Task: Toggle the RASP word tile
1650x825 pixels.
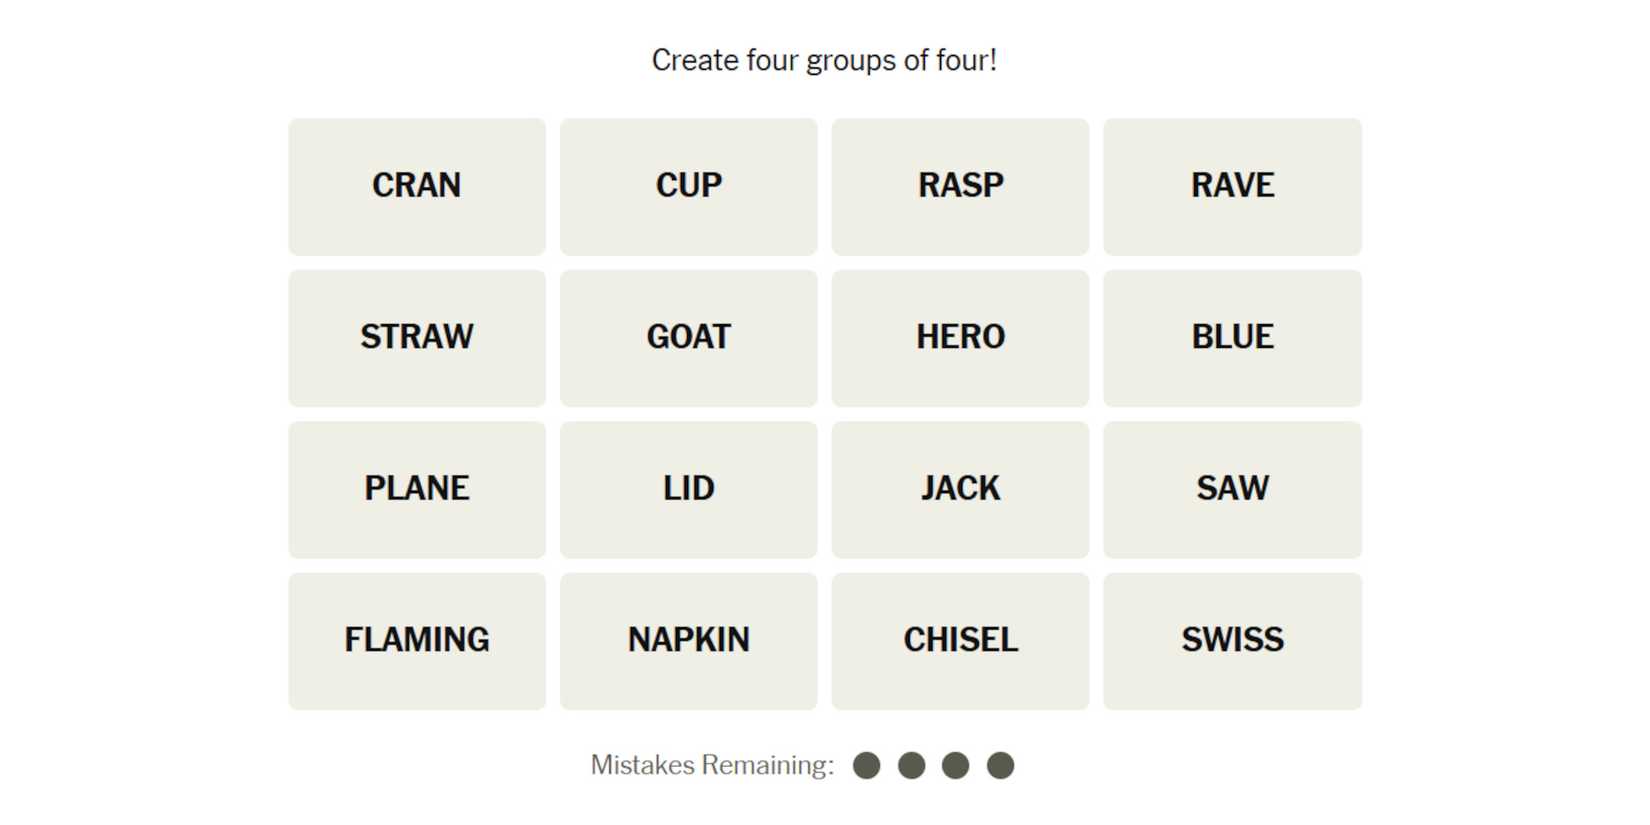Action: [960, 186]
